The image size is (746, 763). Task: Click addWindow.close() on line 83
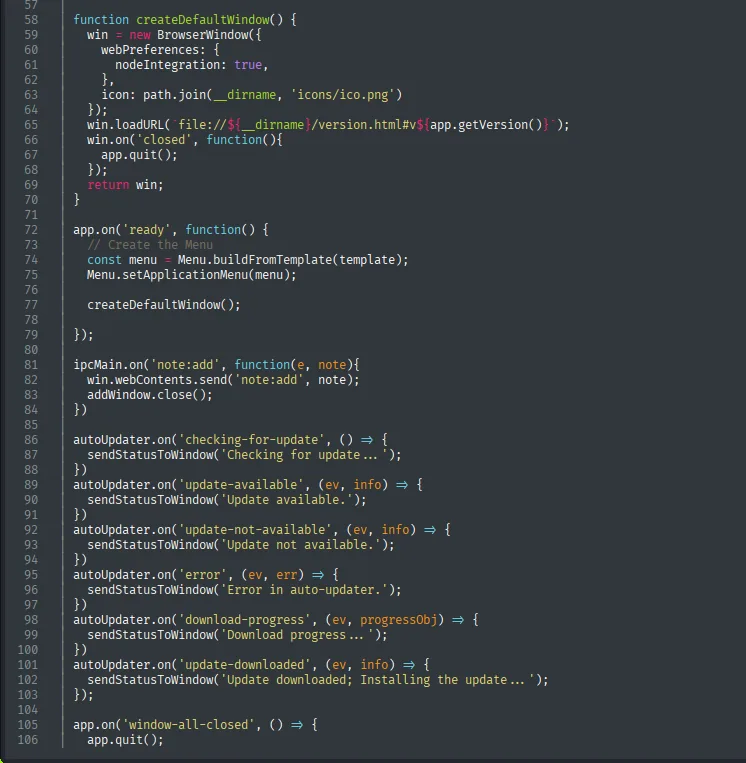pos(146,395)
